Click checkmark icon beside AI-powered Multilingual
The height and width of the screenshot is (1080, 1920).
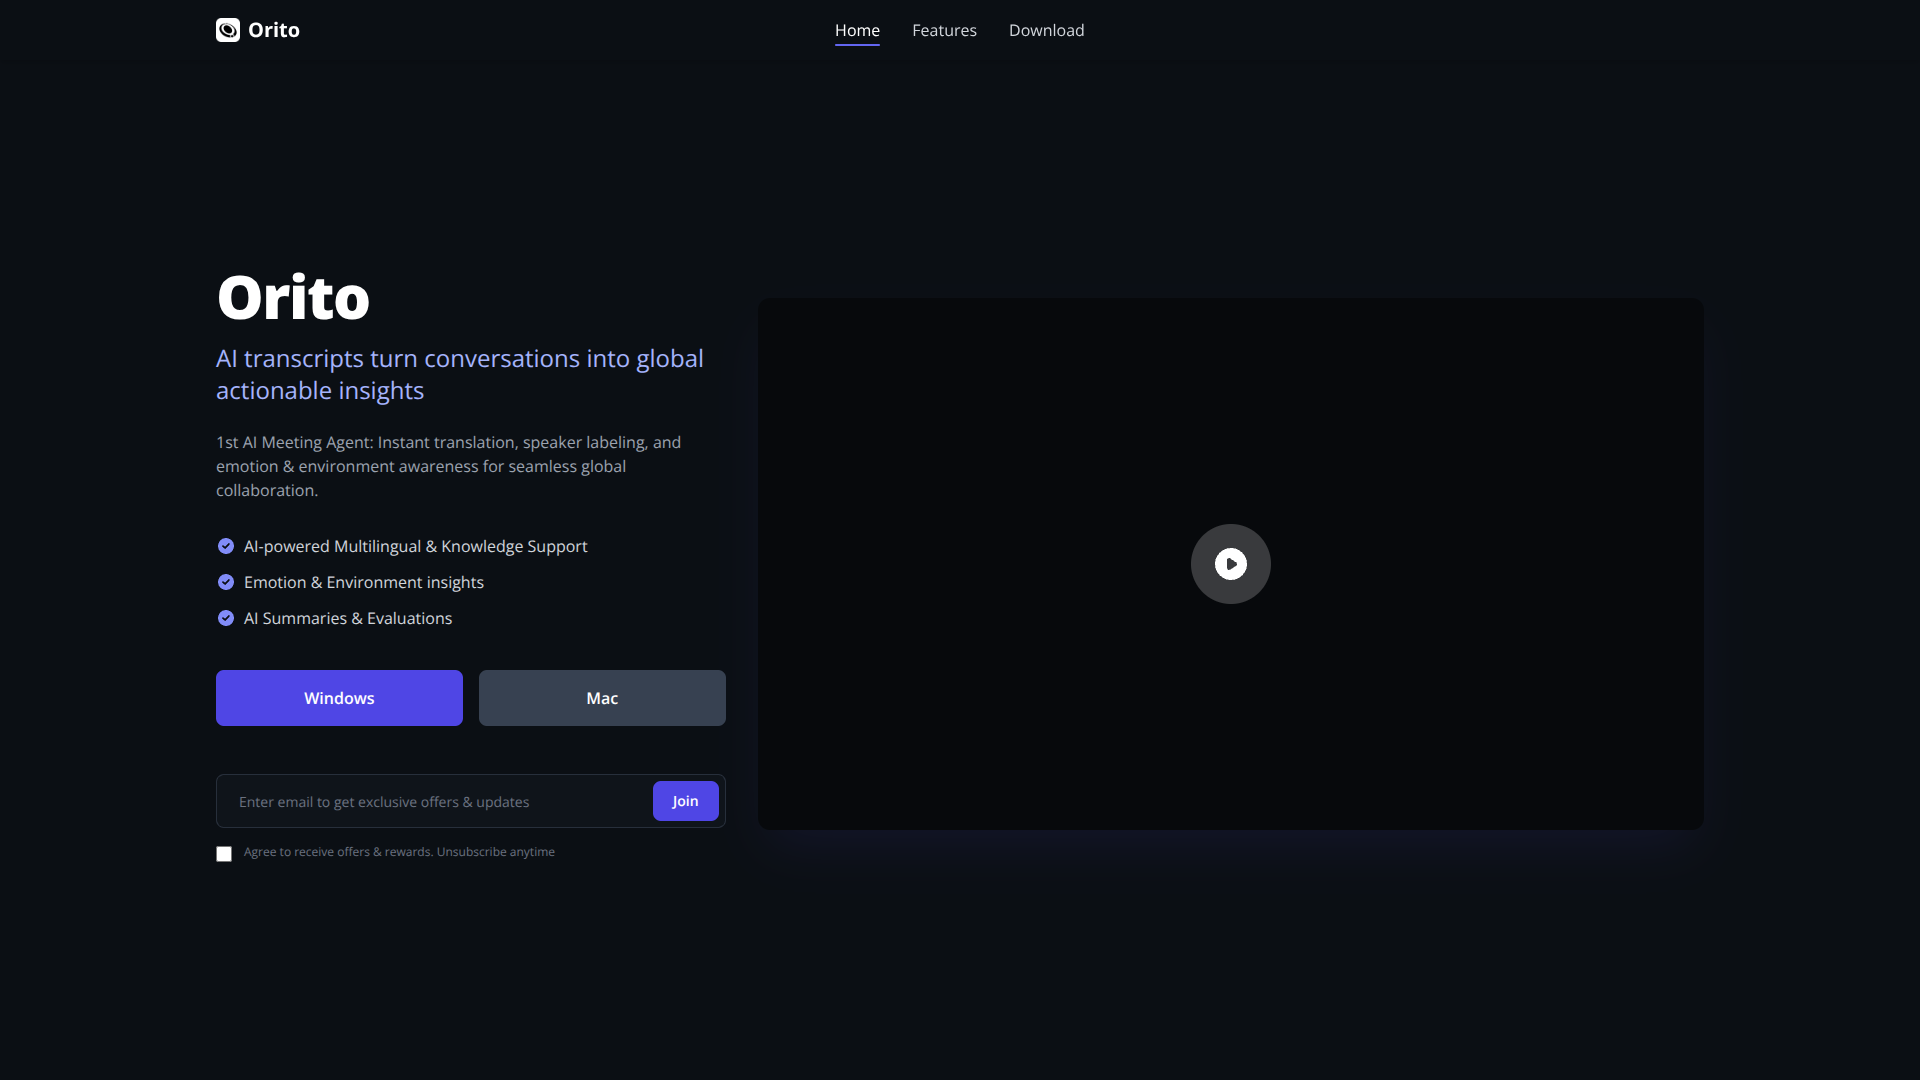pos(226,546)
